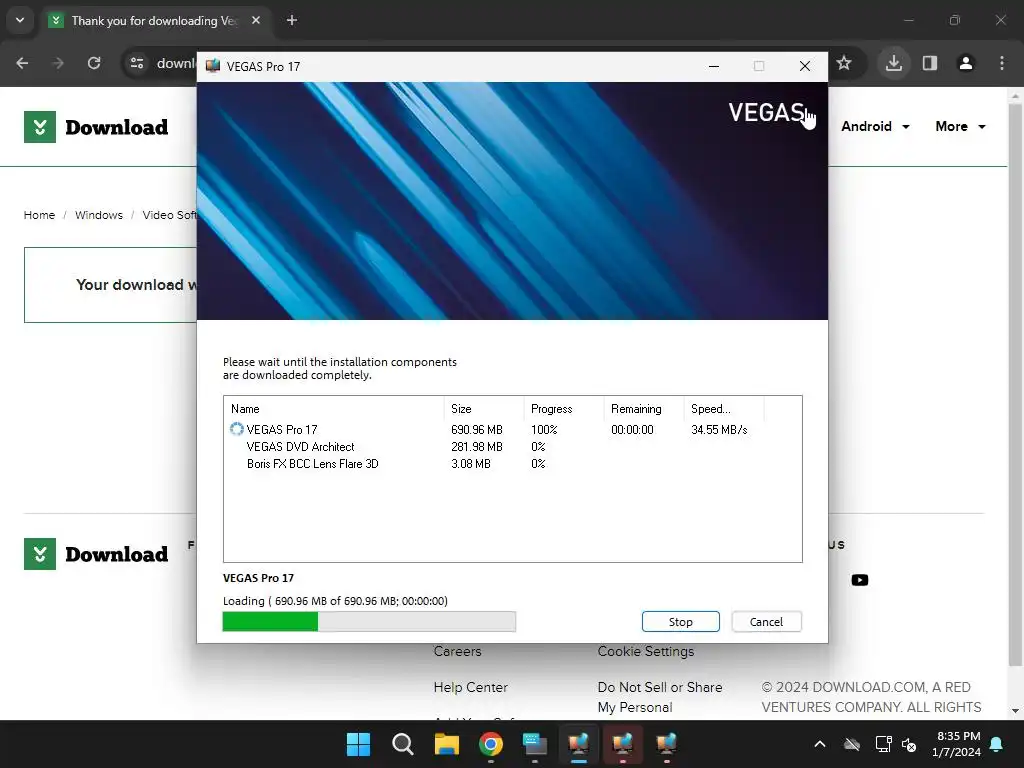Open the taskbar clock and date
Viewport: 1024px width, 768px height.
(957, 744)
